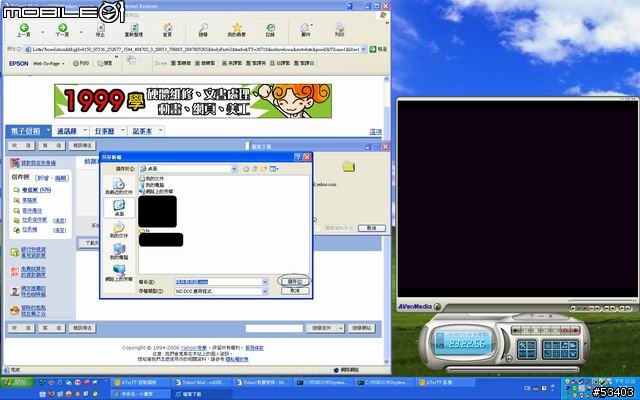This screenshot has height=400, width=640.
Task: Switch to the 行事曆 tab
Action: 104,131
